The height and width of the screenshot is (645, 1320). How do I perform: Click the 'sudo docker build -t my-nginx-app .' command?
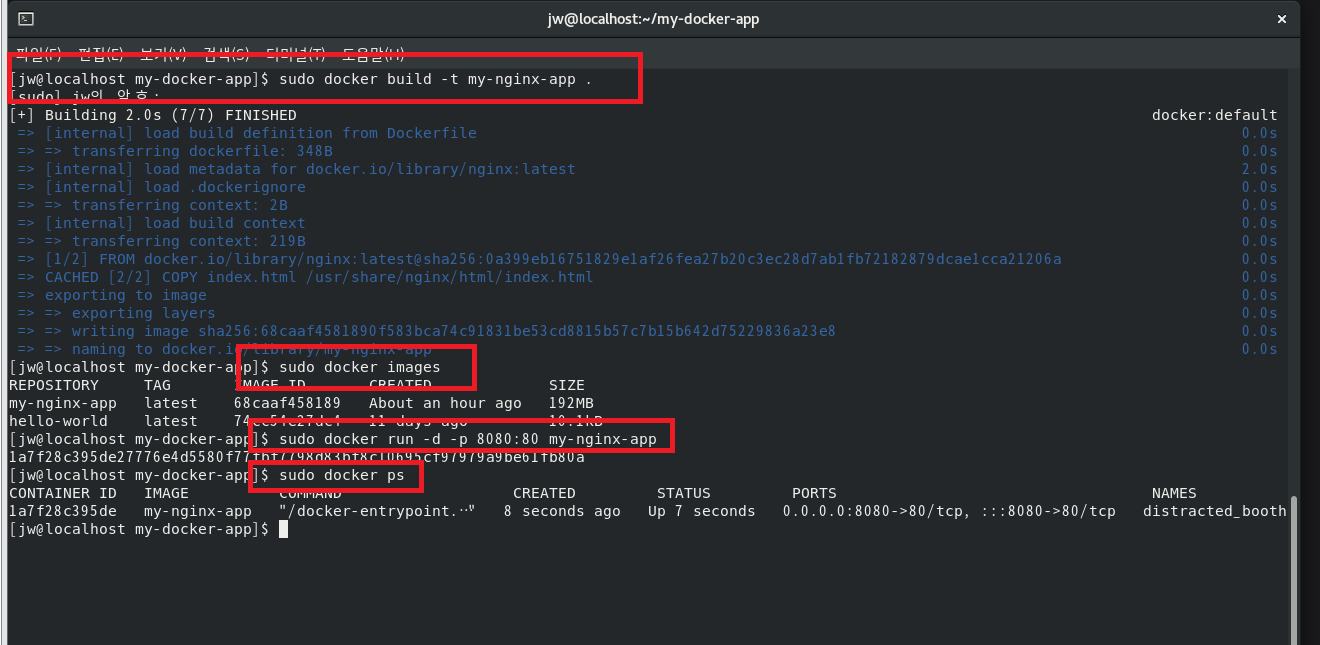coord(436,79)
